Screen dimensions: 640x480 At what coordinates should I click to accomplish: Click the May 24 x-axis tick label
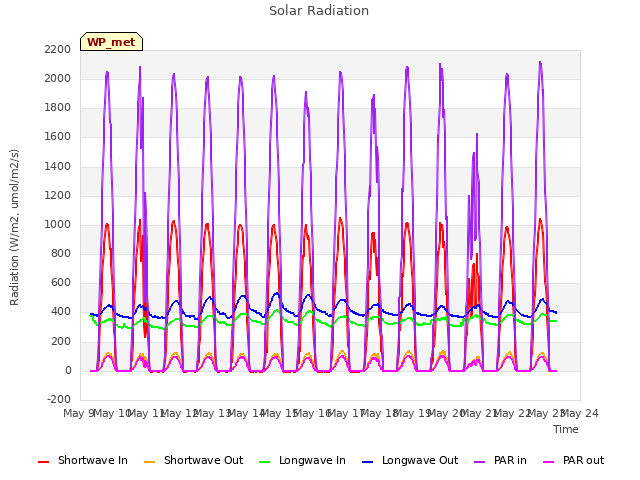coord(580,413)
